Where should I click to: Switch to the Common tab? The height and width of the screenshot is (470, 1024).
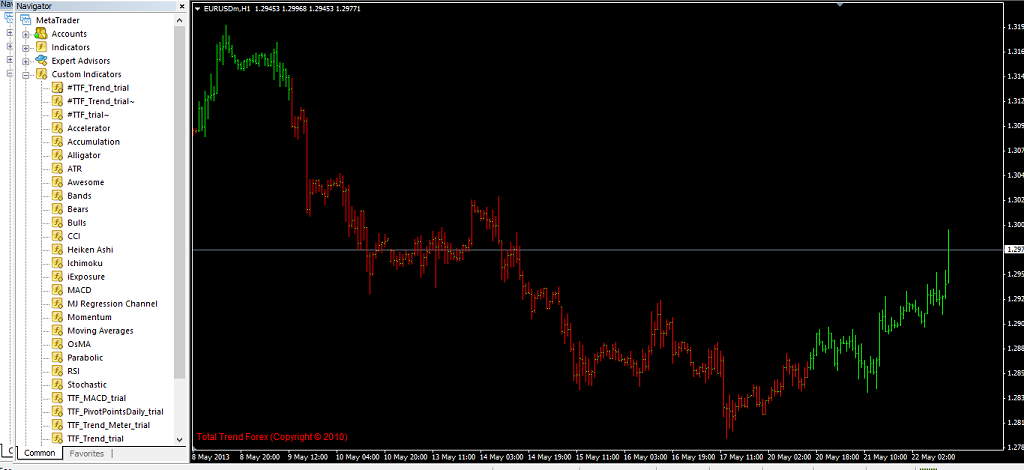[x=39, y=453]
